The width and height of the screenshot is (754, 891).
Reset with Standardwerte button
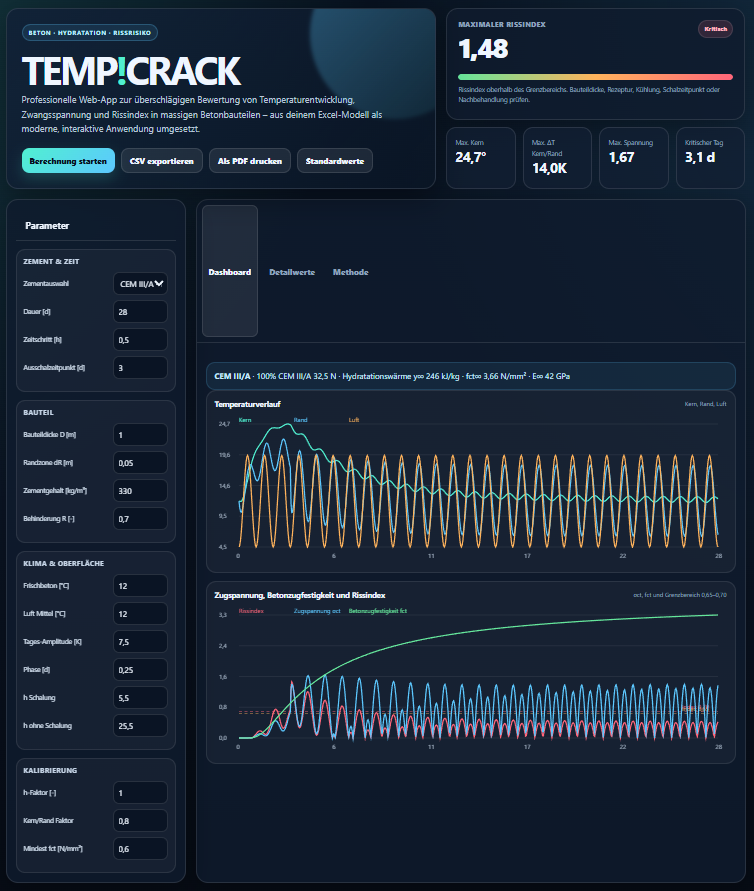pos(335,161)
